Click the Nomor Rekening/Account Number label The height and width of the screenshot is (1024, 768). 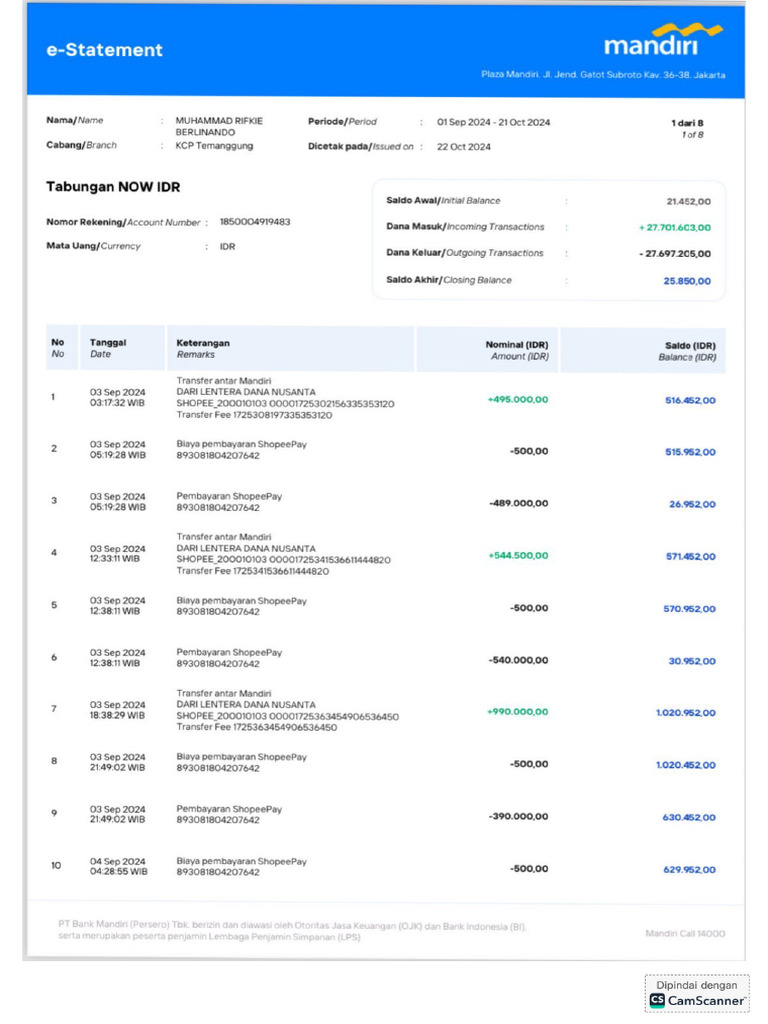point(123,222)
